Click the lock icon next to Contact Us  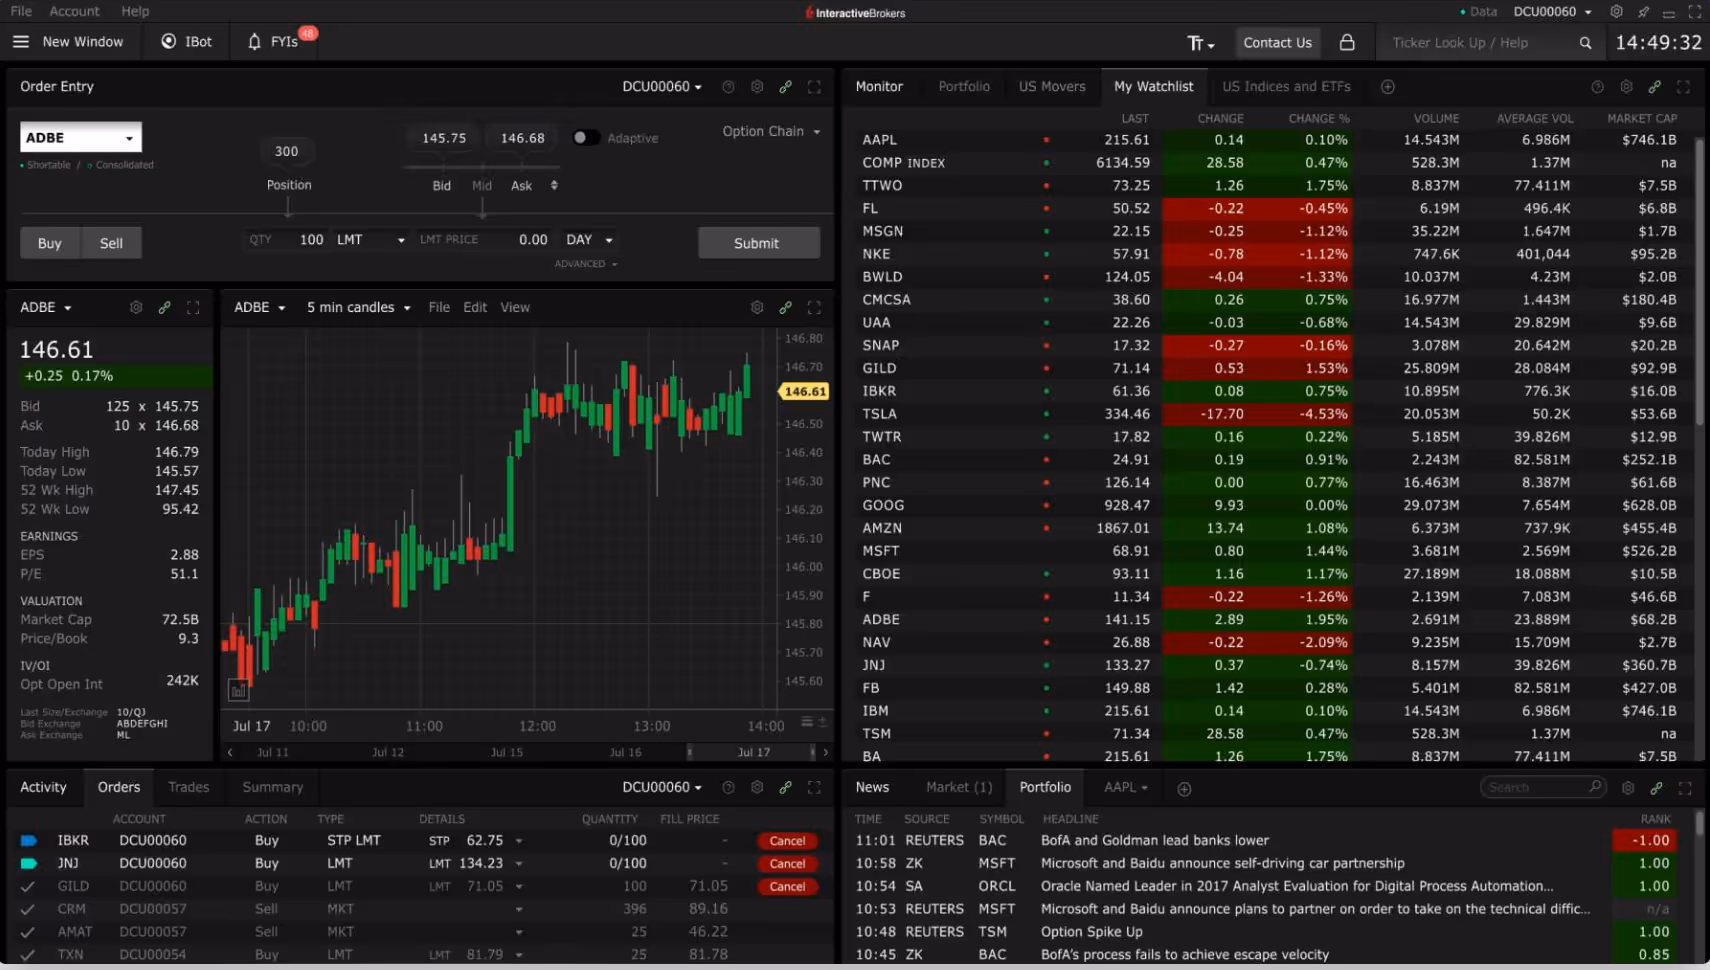tap(1347, 42)
